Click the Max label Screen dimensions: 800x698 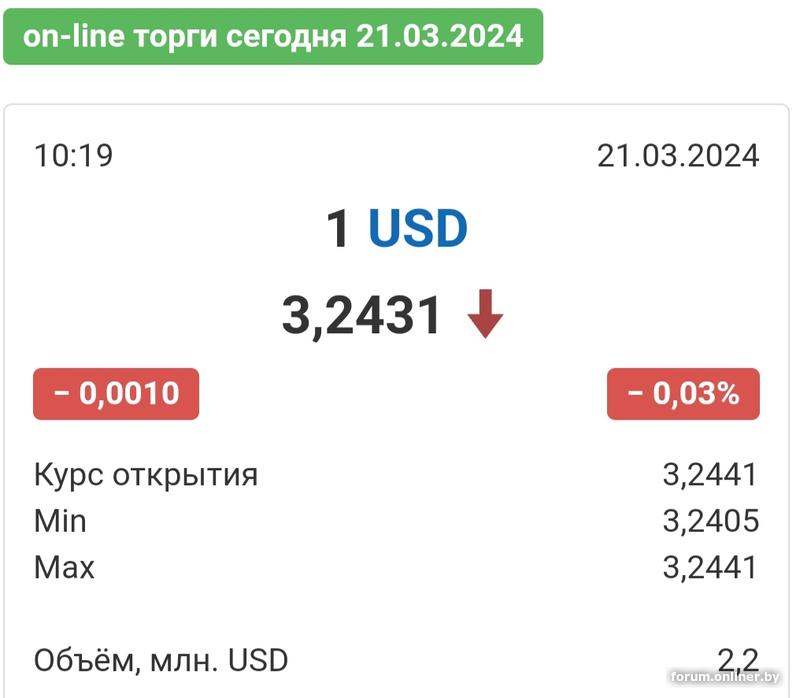click(x=65, y=568)
